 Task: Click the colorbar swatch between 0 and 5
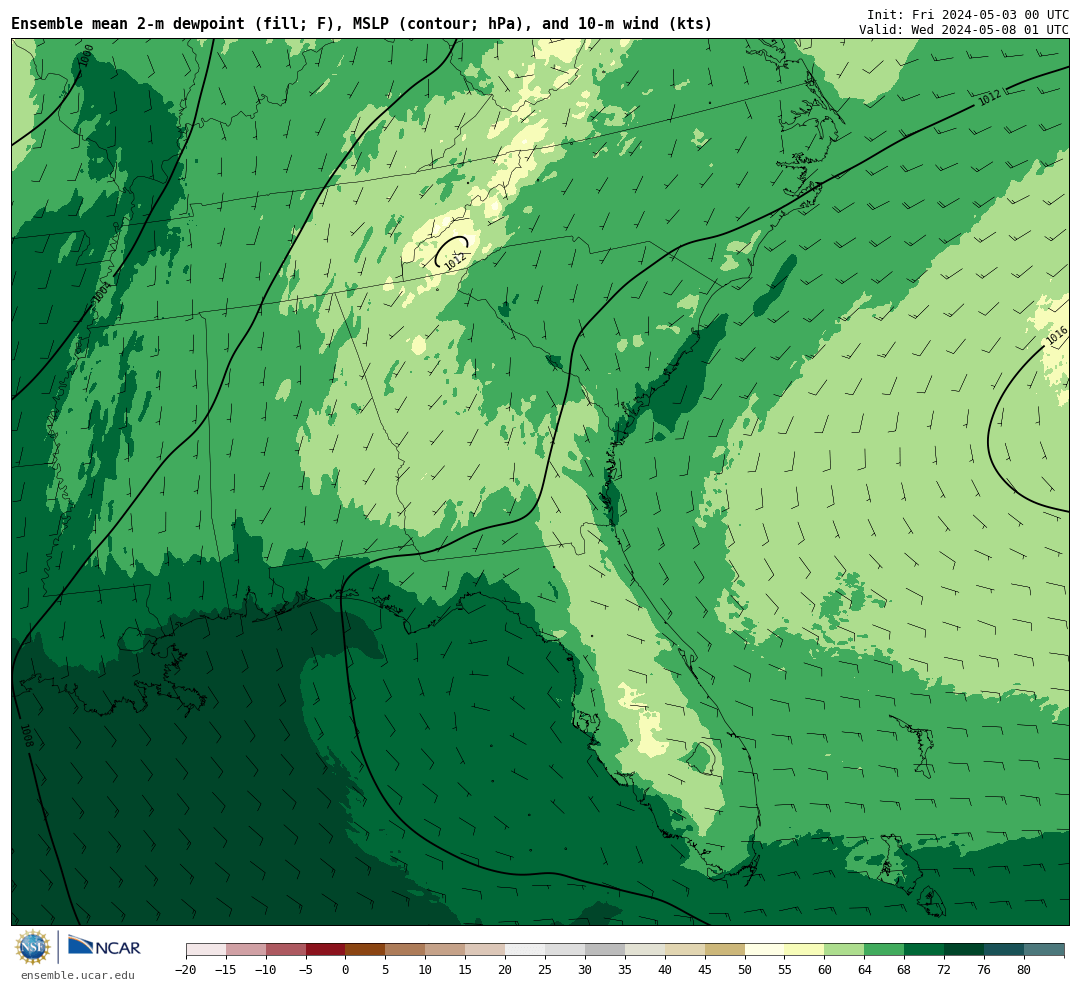366,950
